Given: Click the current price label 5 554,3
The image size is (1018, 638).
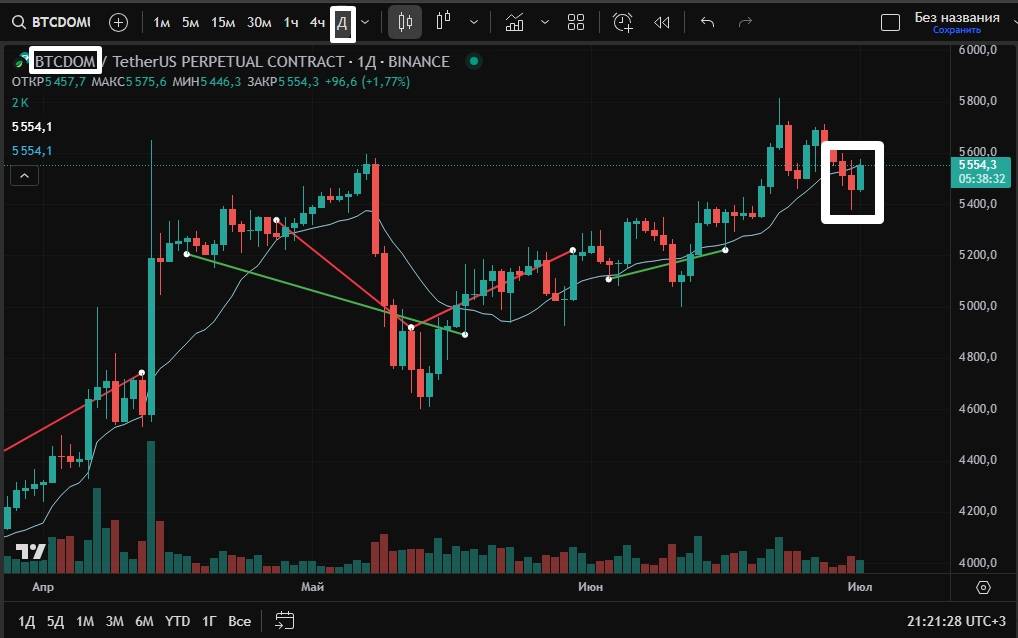Looking at the screenshot, I should 980,172.
